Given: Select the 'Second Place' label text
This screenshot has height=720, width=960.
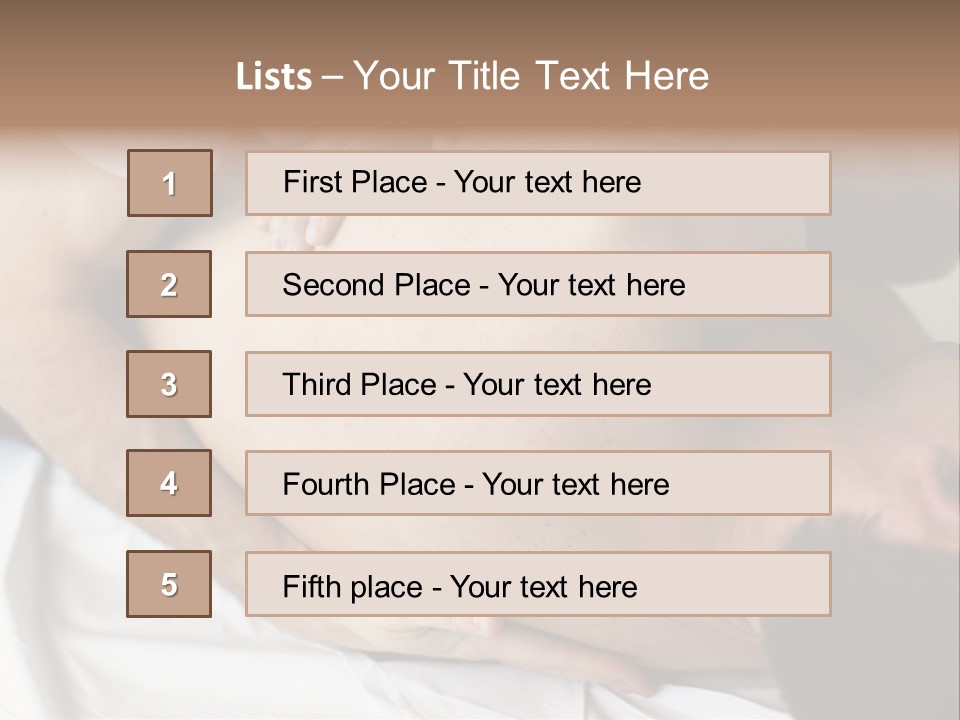Looking at the screenshot, I should (377, 285).
